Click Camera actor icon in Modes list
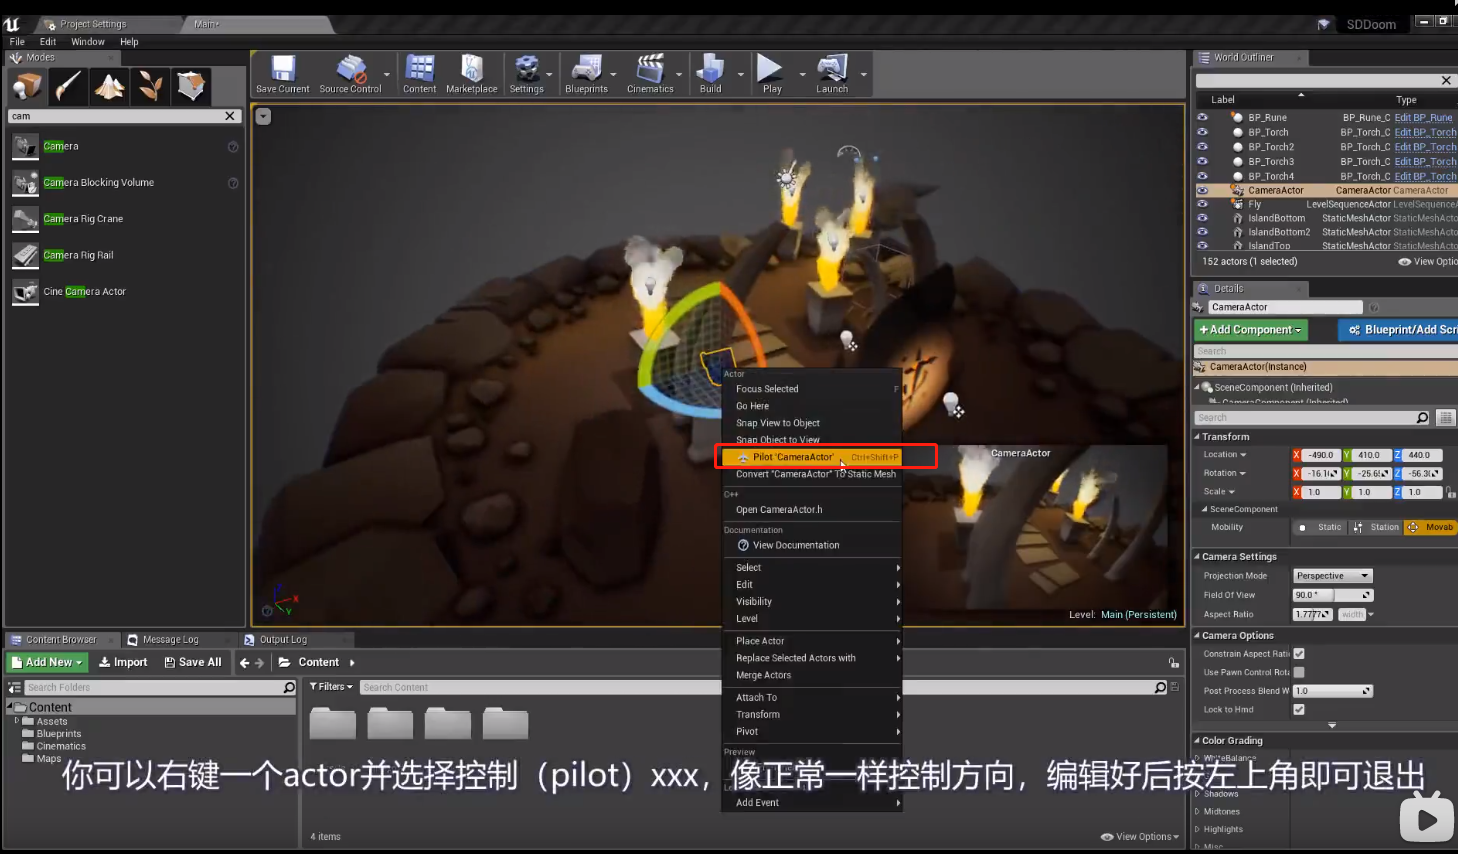The height and width of the screenshot is (854, 1458). 25,147
